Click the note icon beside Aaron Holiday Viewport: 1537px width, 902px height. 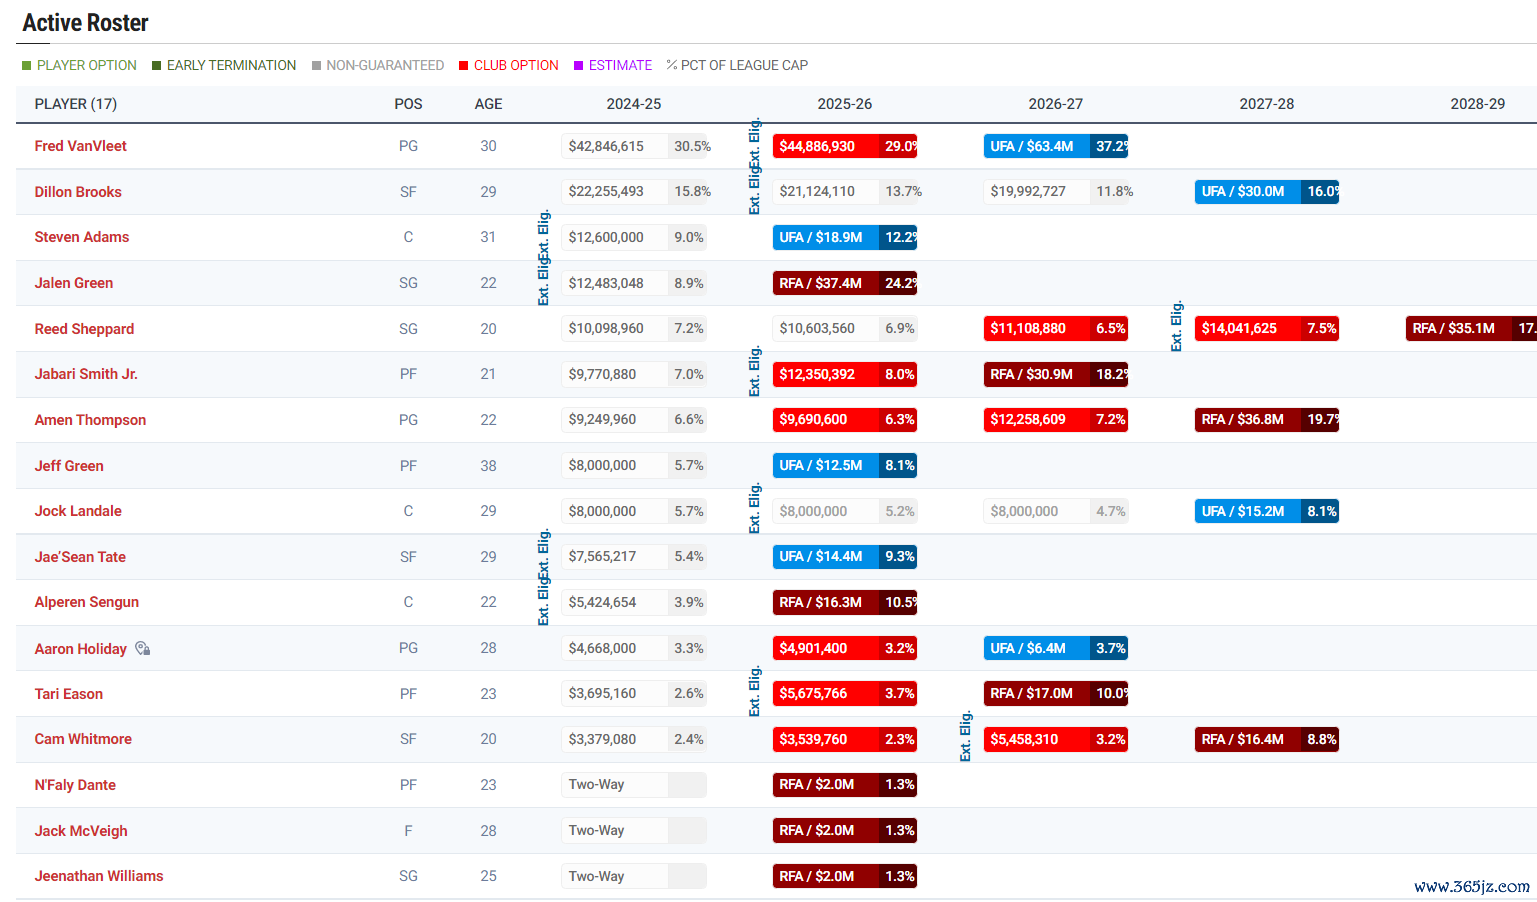[x=143, y=649]
